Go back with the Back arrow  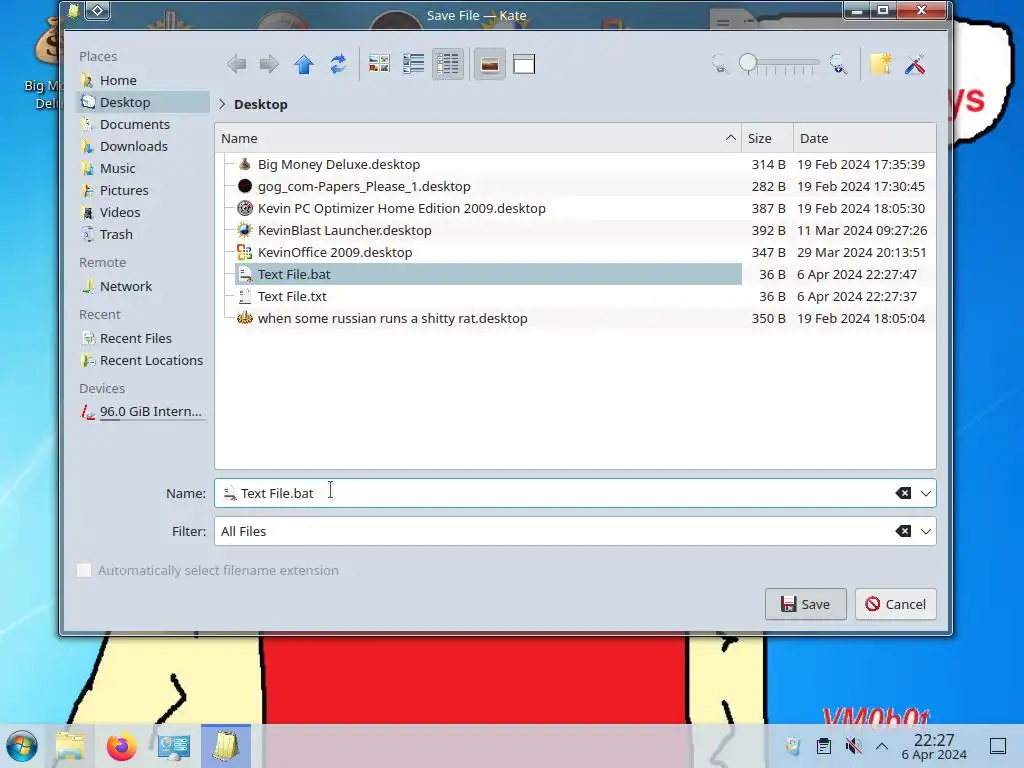point(236,64)
